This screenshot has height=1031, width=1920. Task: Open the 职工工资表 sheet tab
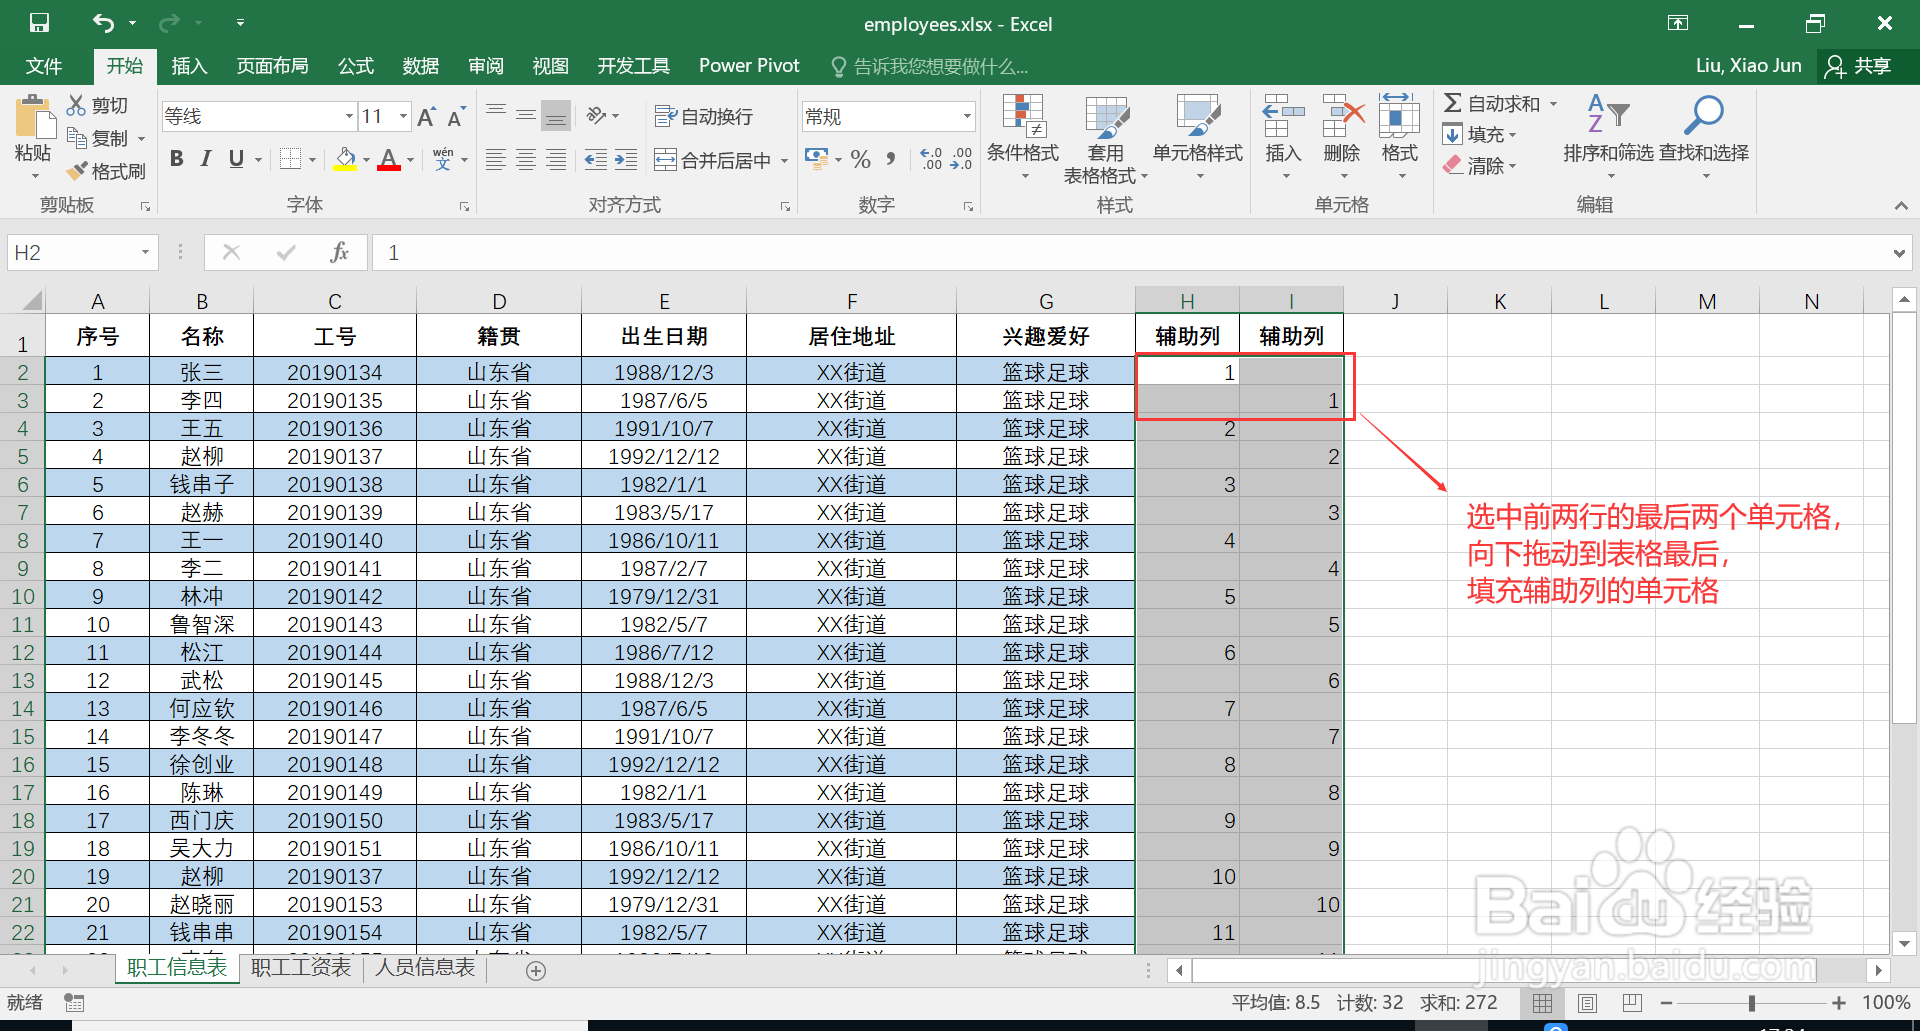tap(300, 967)
